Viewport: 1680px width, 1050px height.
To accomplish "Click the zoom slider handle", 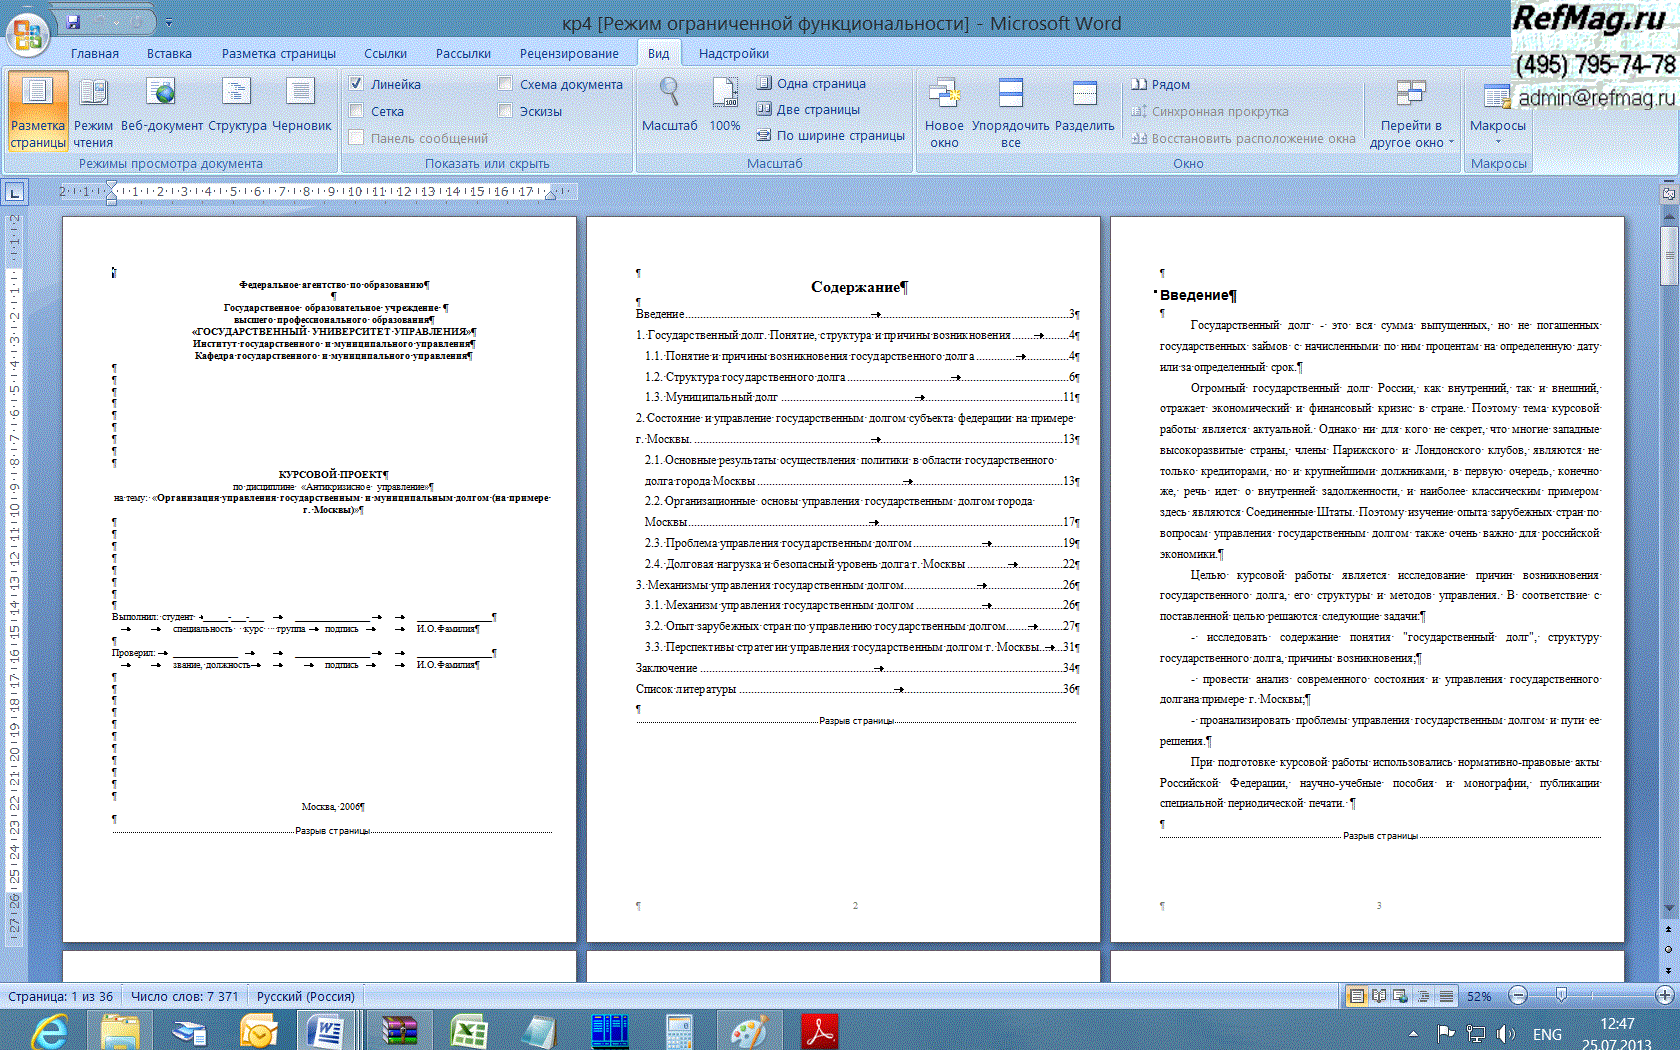I will (x=1561, y=995).
